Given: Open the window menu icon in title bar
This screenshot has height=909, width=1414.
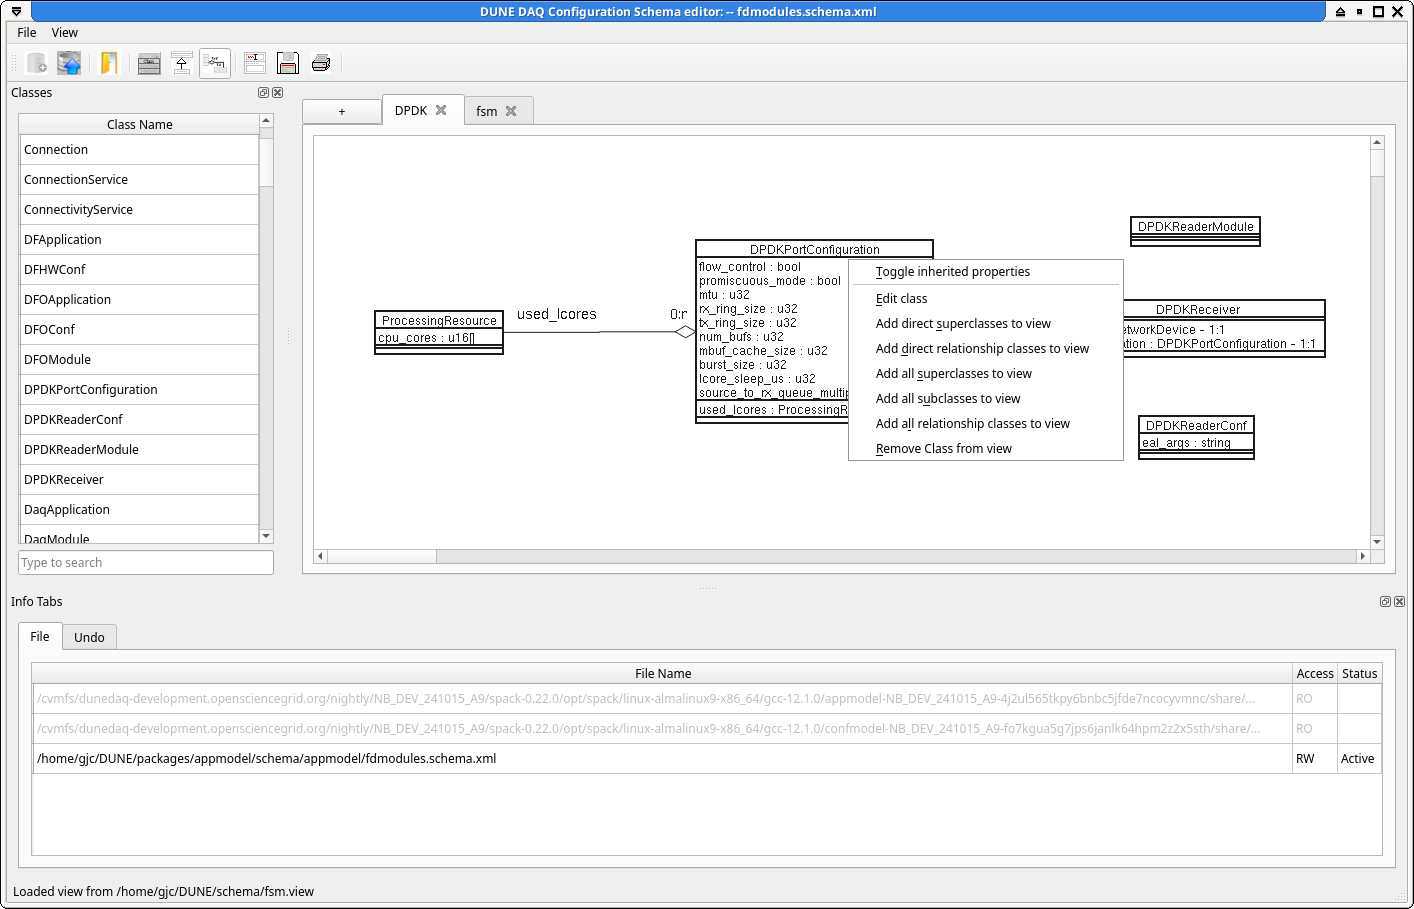Looking at the screenshot, I should pyautogui.click(x=16, y=12).
